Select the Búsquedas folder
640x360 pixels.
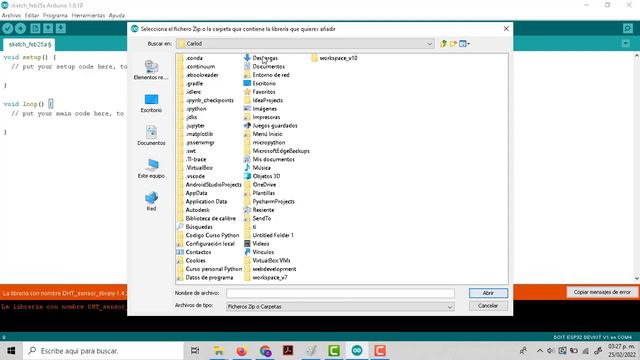click(x=195, y=227)
